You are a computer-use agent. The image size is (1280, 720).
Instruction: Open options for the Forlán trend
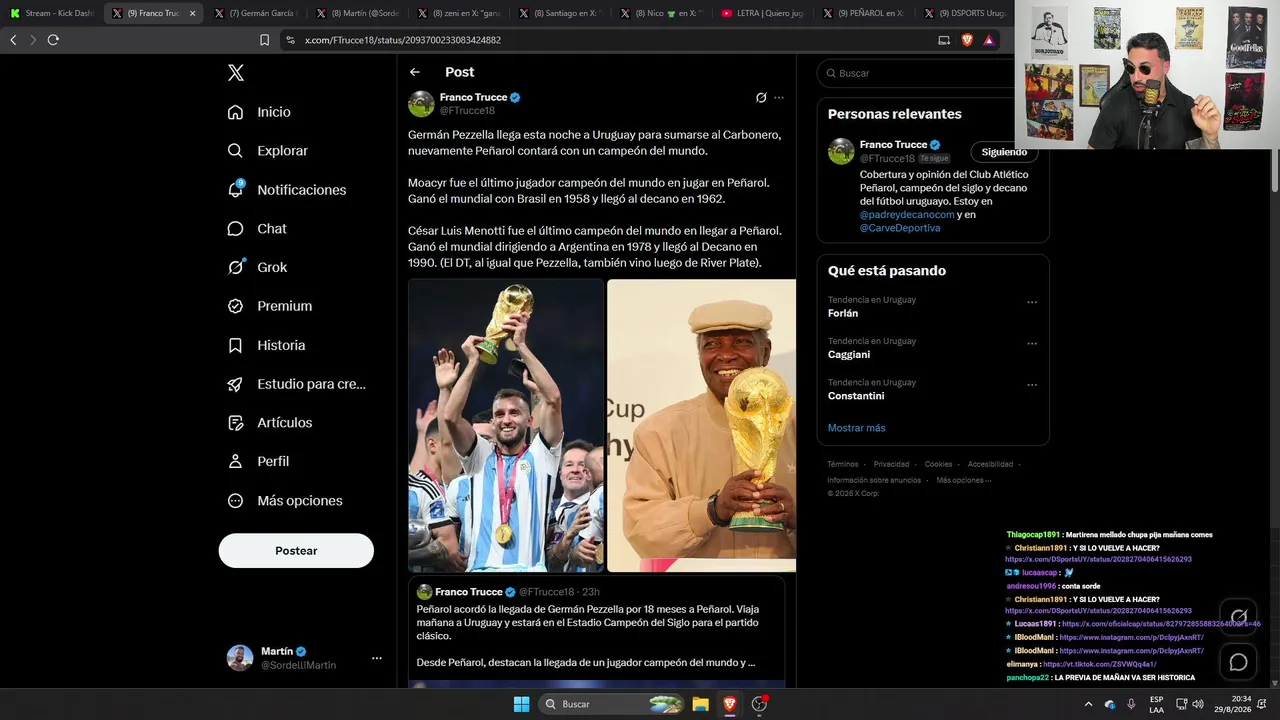[1032, 302]
